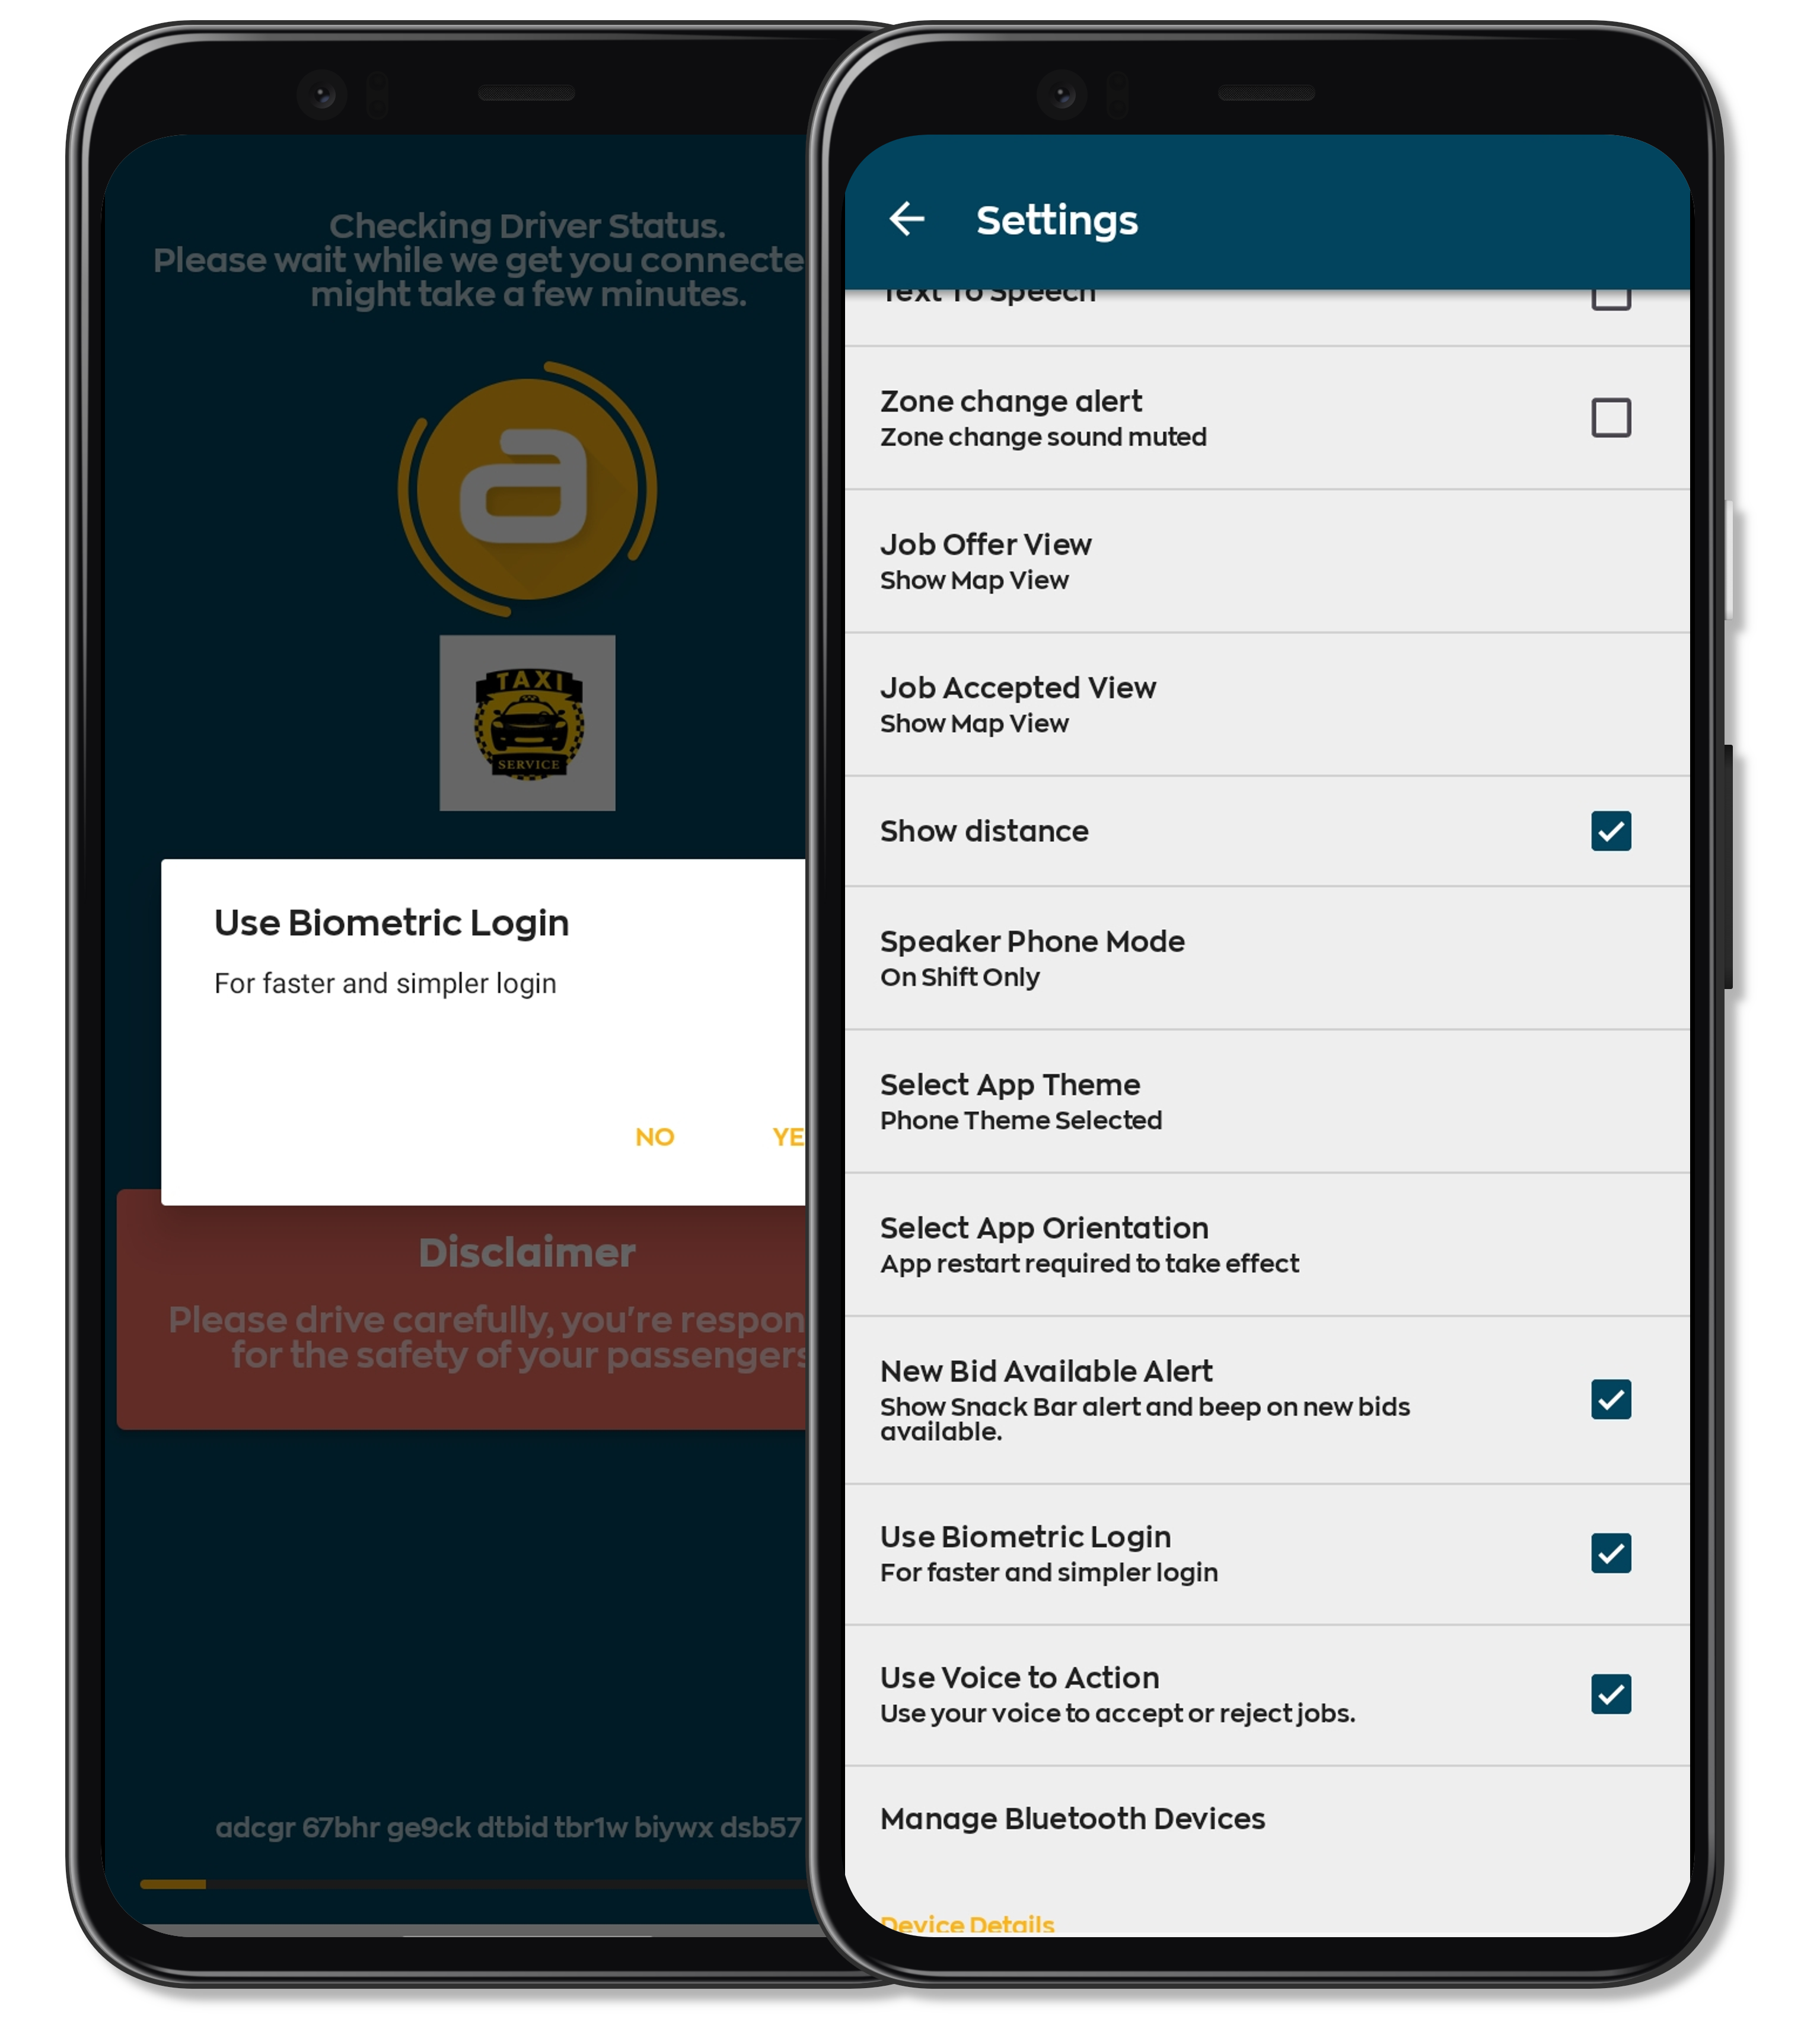Disable the Show distance checkbox
The width and height of the screenshot is (1820, 2035).
pos(1609,831)
